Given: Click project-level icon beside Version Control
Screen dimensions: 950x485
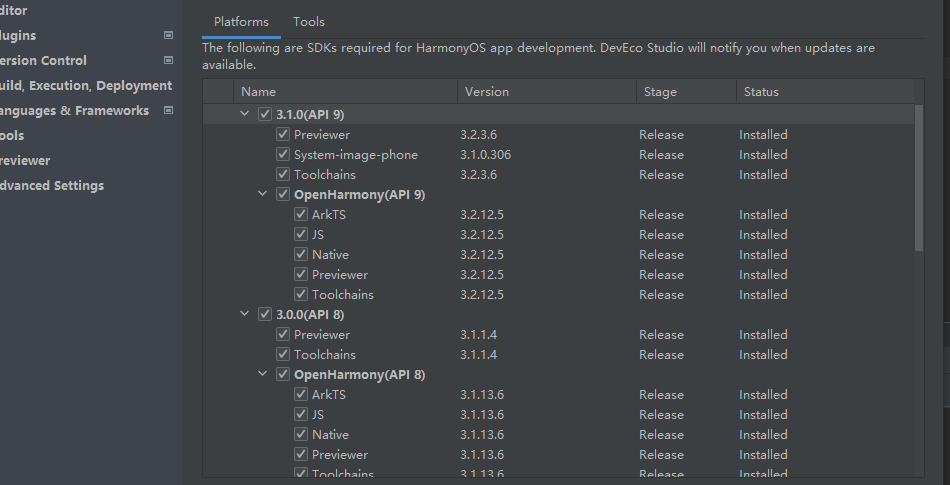Looking at the screenshot, I should 169,60.
